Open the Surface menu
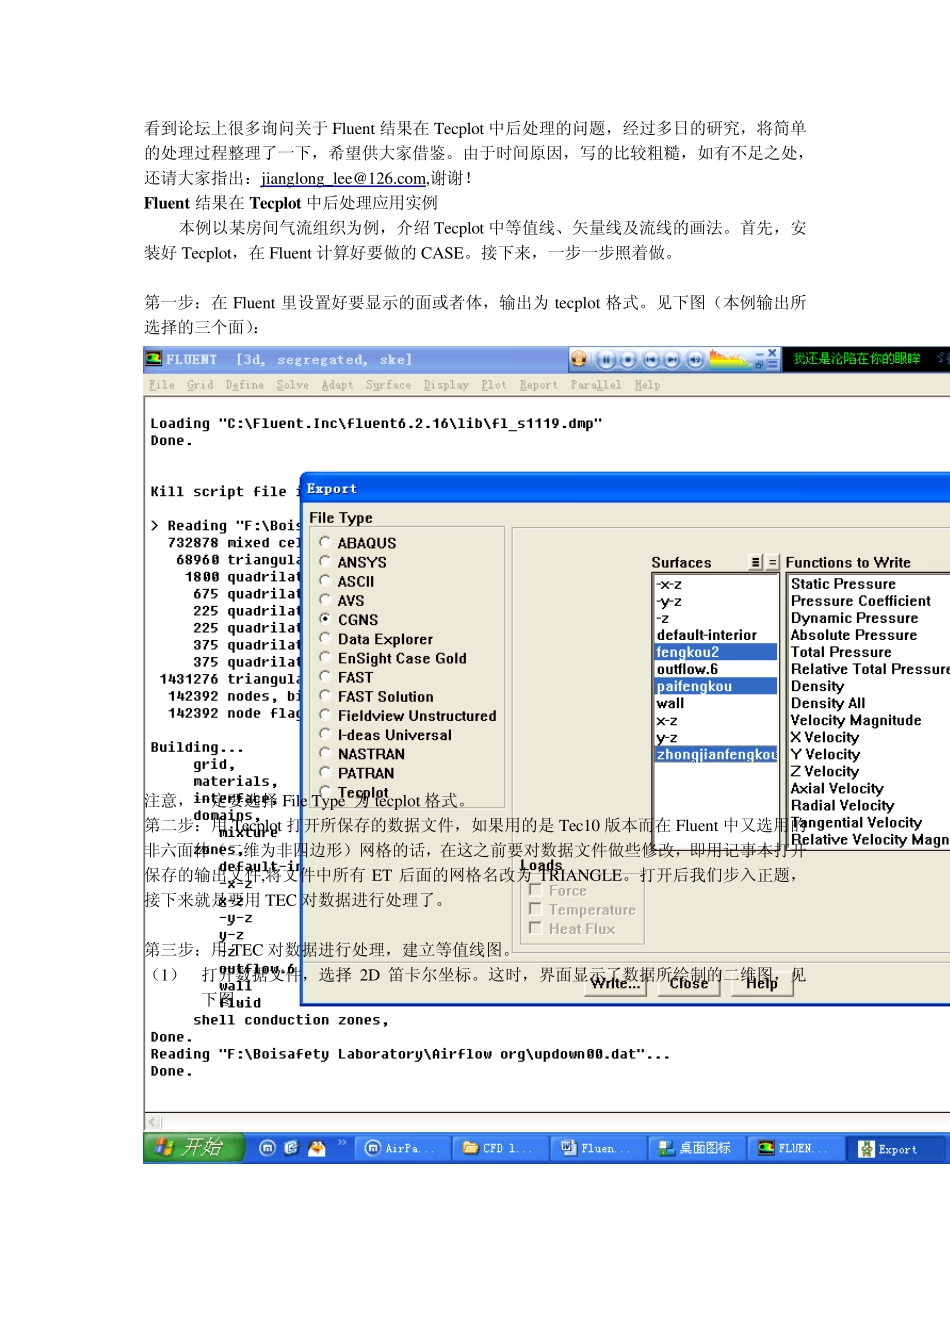 coord(388,385)
